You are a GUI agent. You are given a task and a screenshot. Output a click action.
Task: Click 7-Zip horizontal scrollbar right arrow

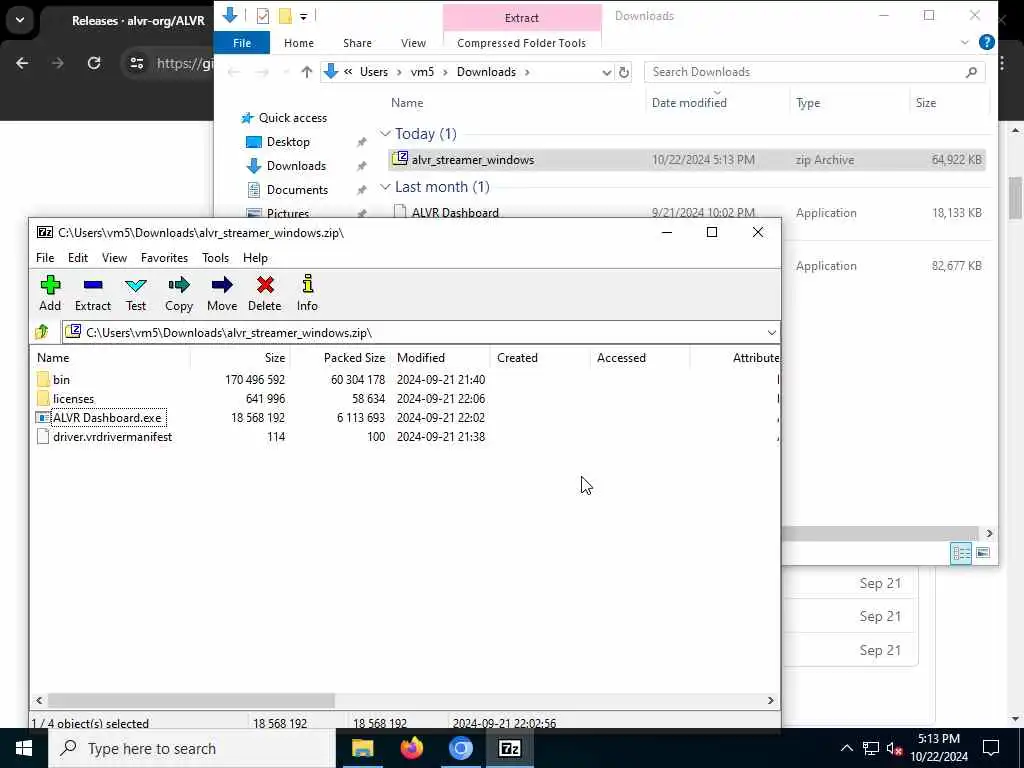click(x=770, y=700)
